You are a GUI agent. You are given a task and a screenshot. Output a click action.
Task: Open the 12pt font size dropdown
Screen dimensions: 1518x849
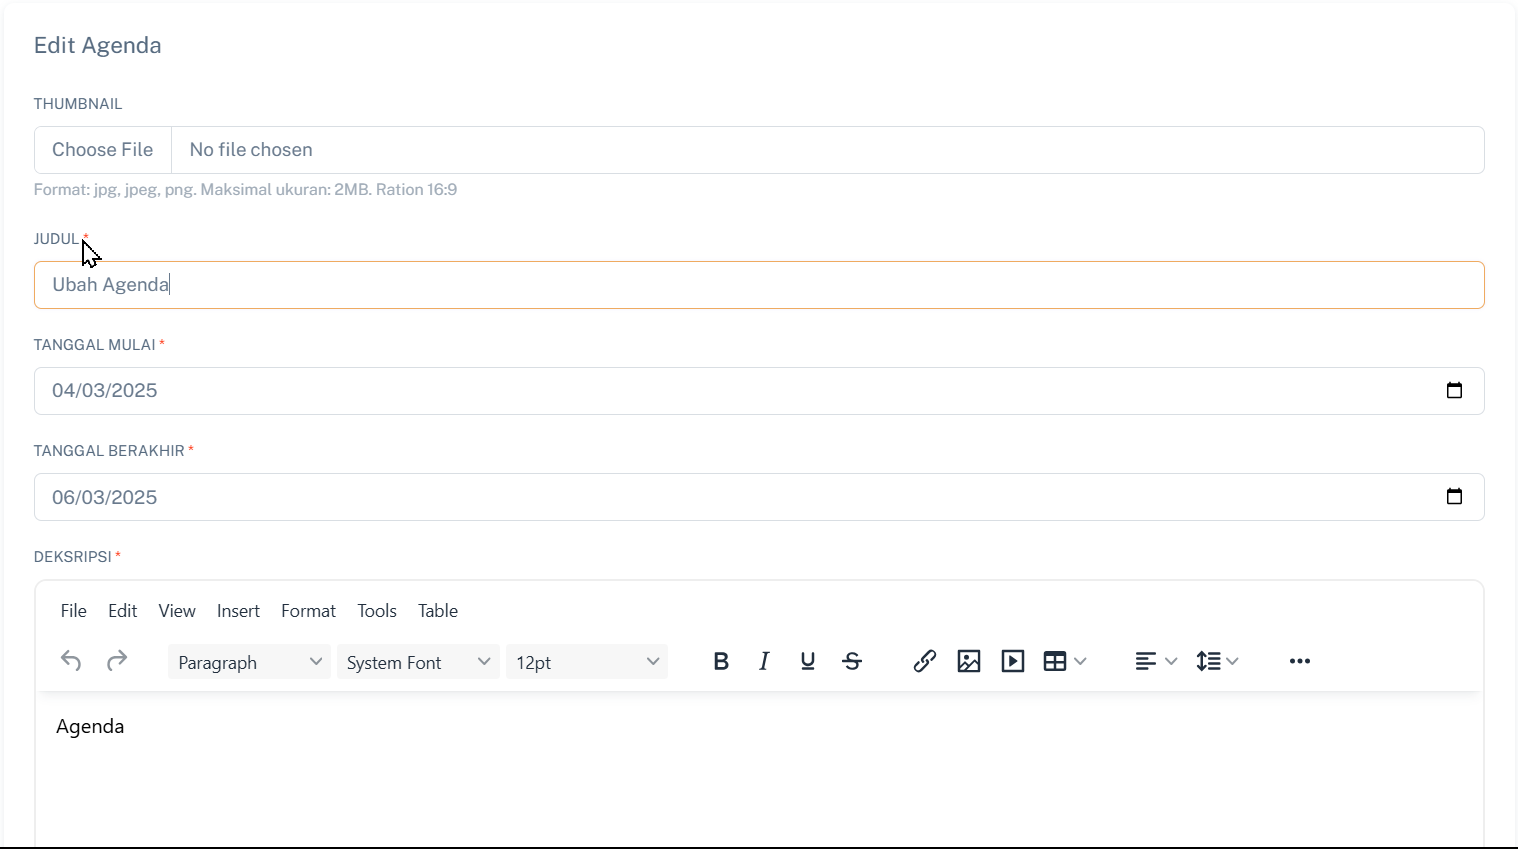[x=587, y=662]
